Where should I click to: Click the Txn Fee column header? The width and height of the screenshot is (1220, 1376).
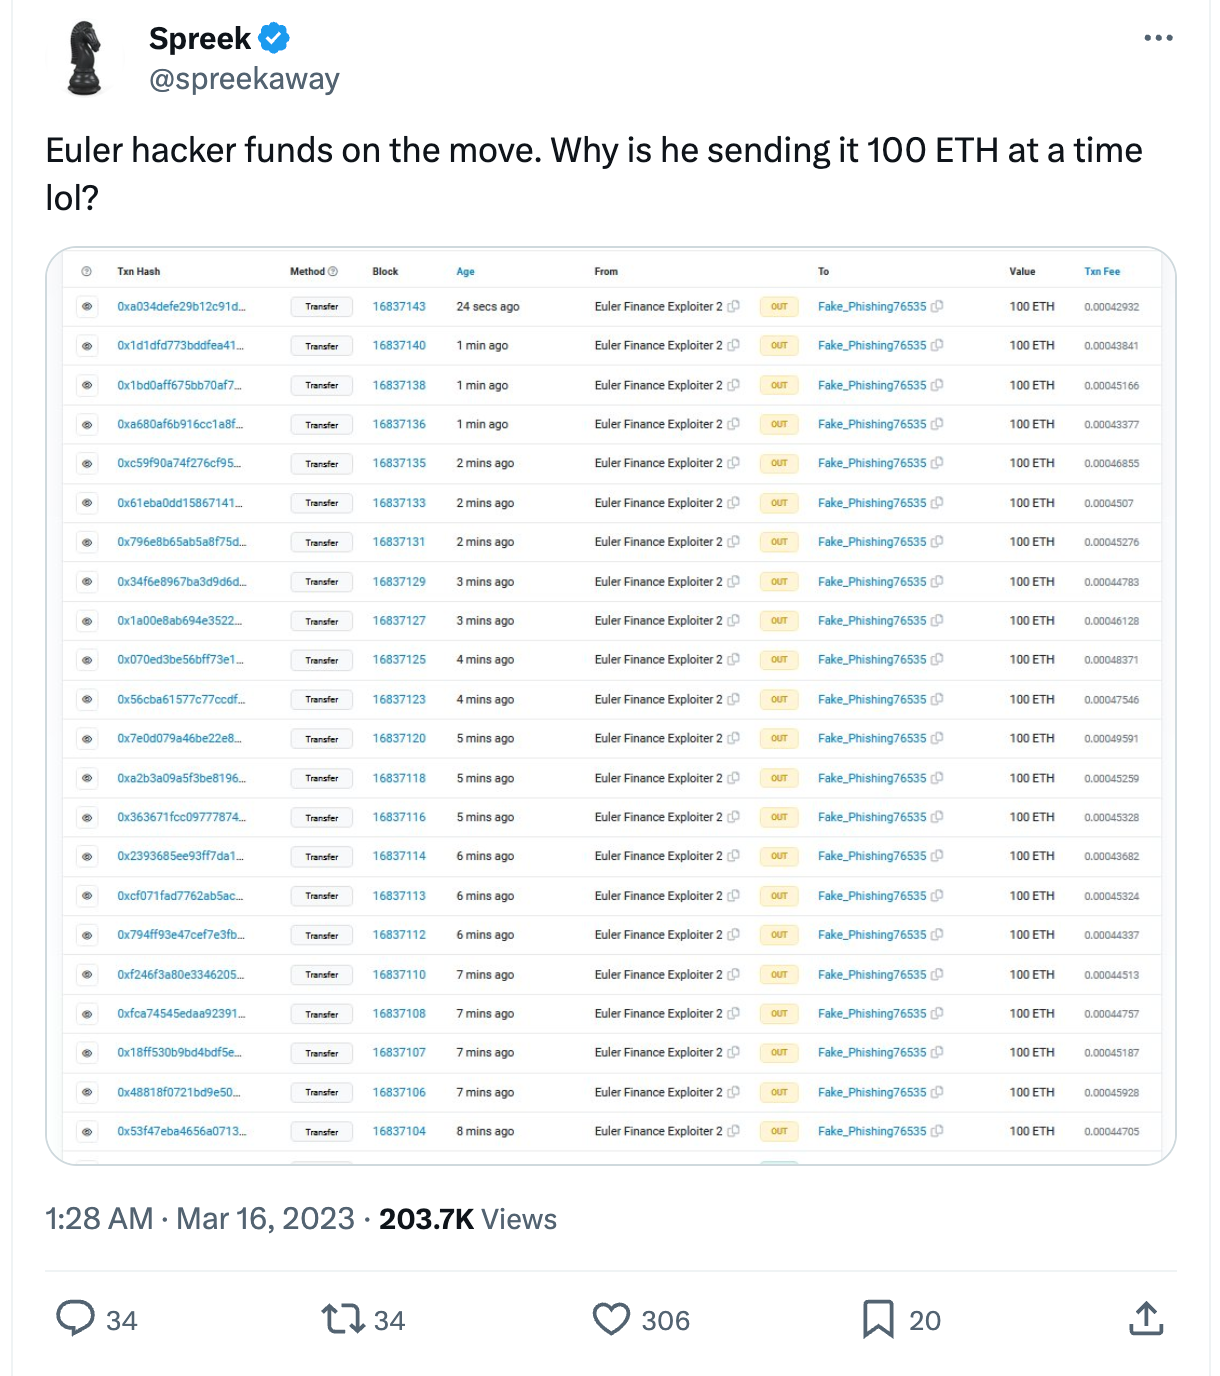pos(1102,271)
